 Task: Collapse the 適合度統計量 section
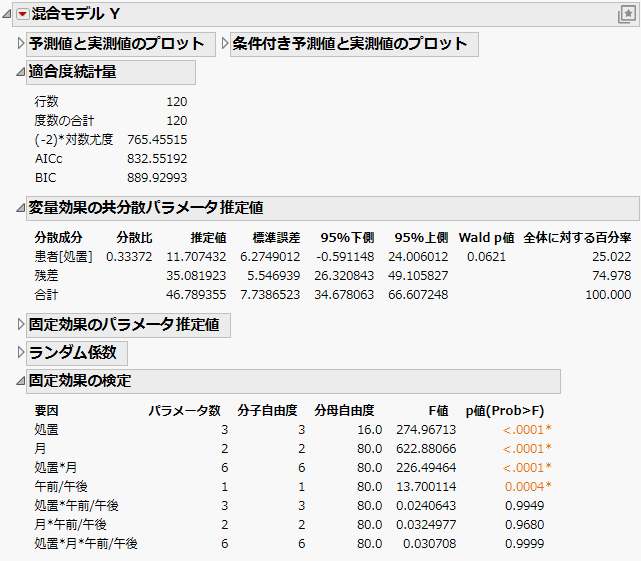coord(20,72)
